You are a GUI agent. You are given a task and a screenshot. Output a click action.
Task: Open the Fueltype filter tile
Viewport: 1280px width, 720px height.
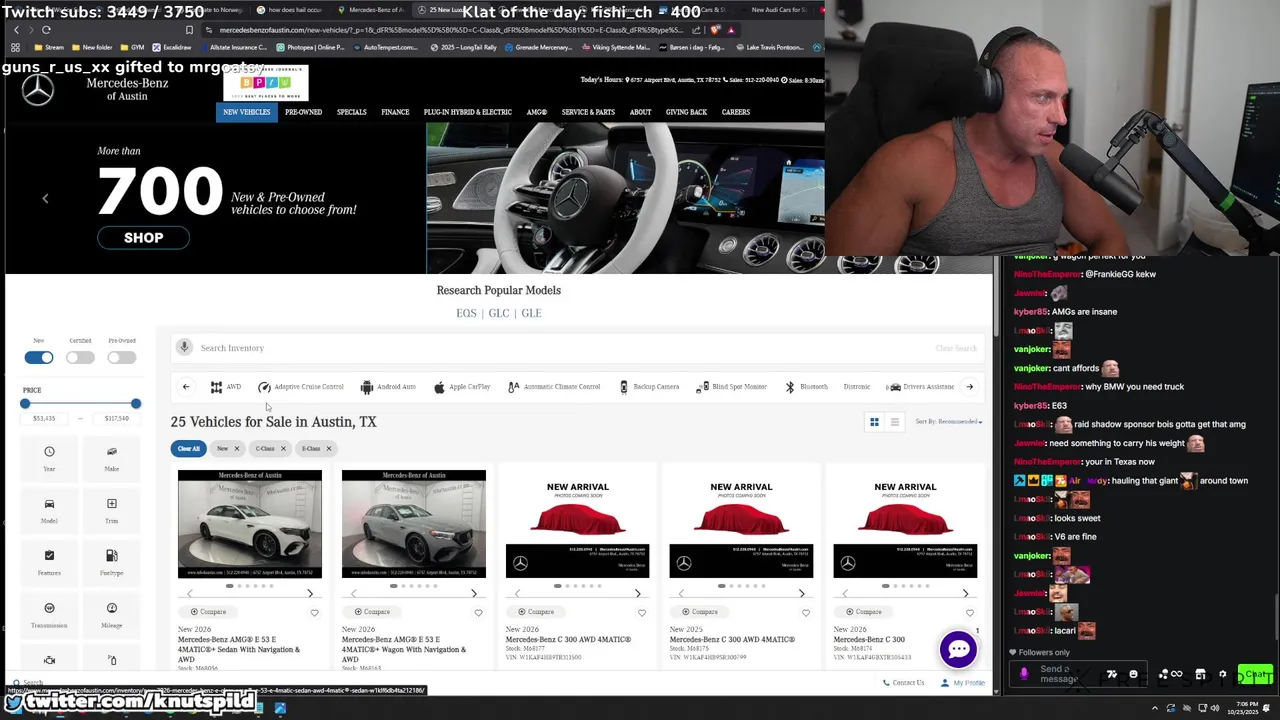point(111,562)
